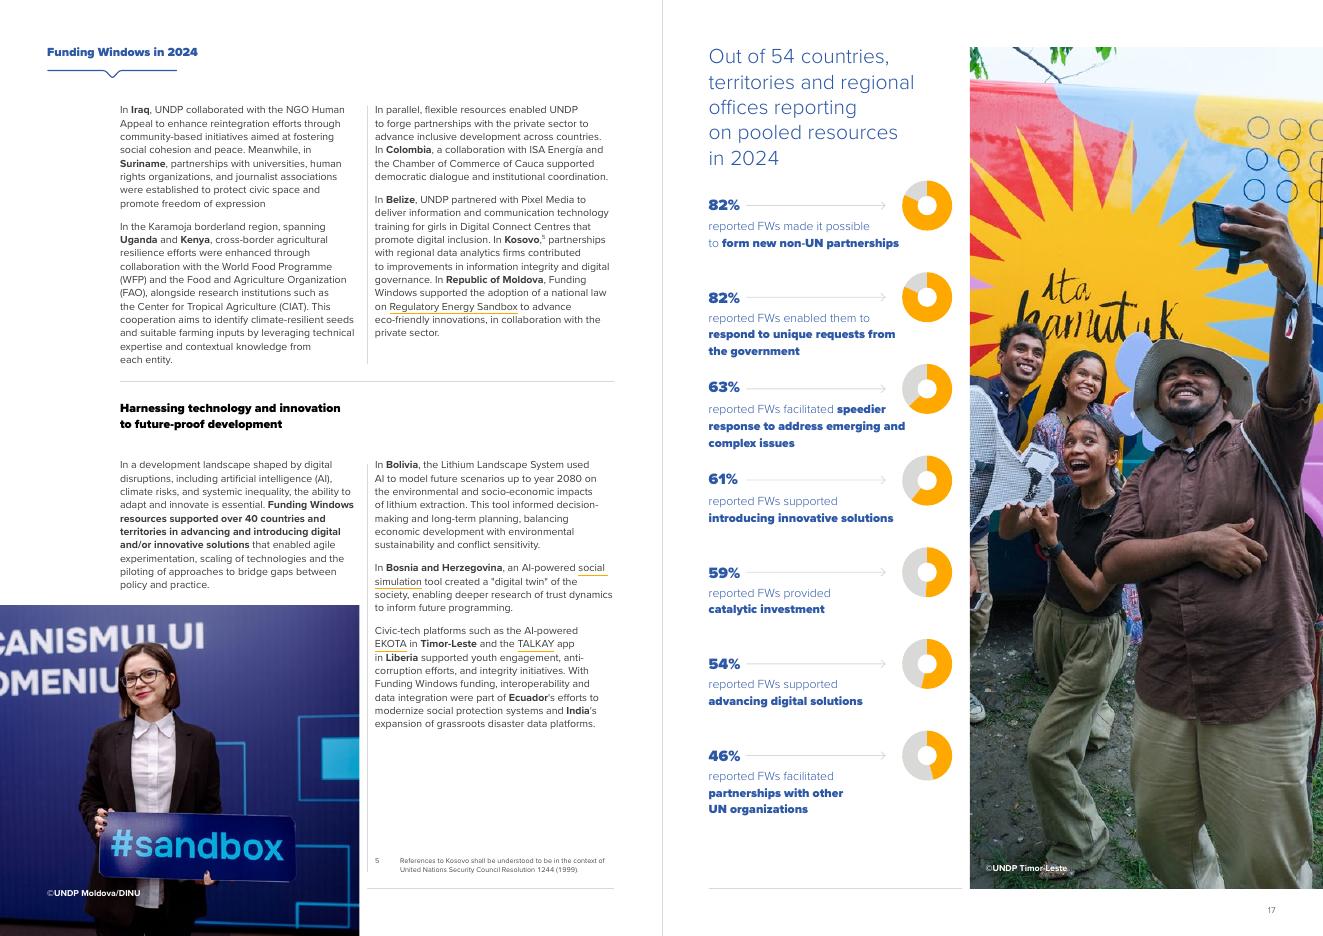Click the 82% figure above 'form new non-UN partnerships'

724,205
